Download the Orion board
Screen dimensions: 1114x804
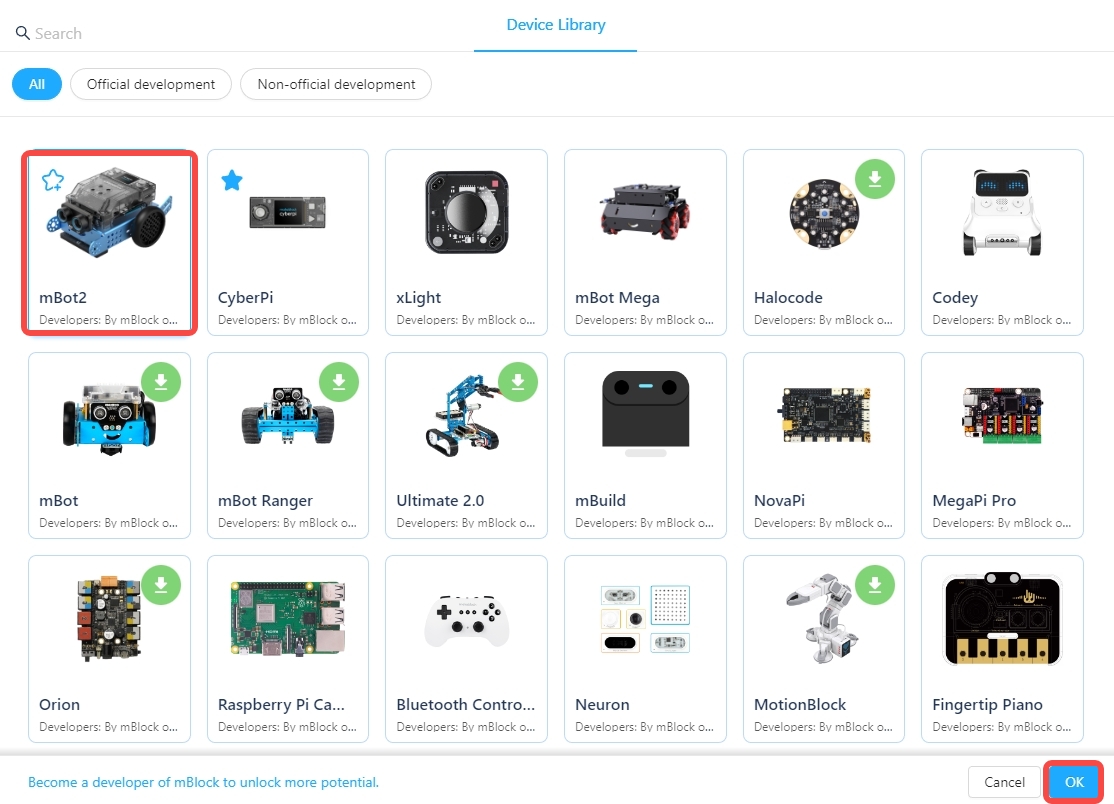(160, 585)
